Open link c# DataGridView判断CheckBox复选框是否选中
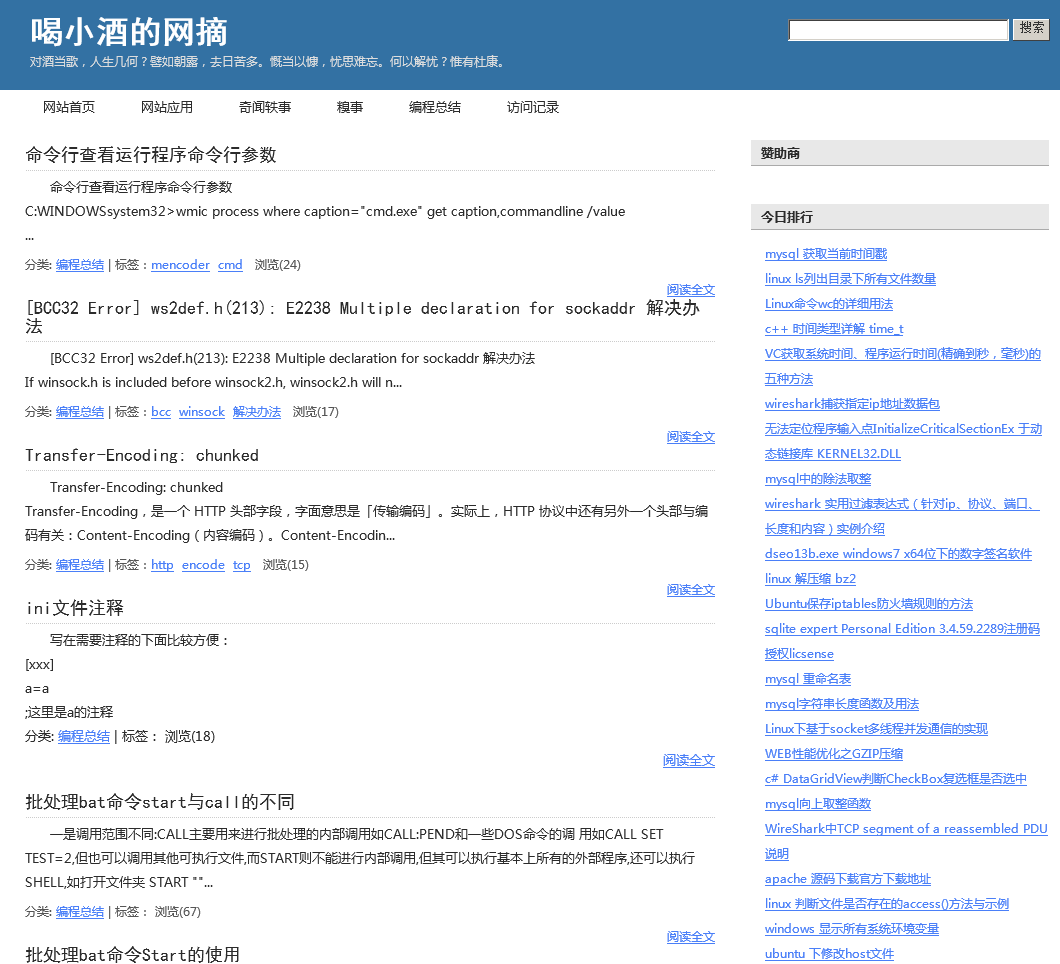 pos(895,779)
